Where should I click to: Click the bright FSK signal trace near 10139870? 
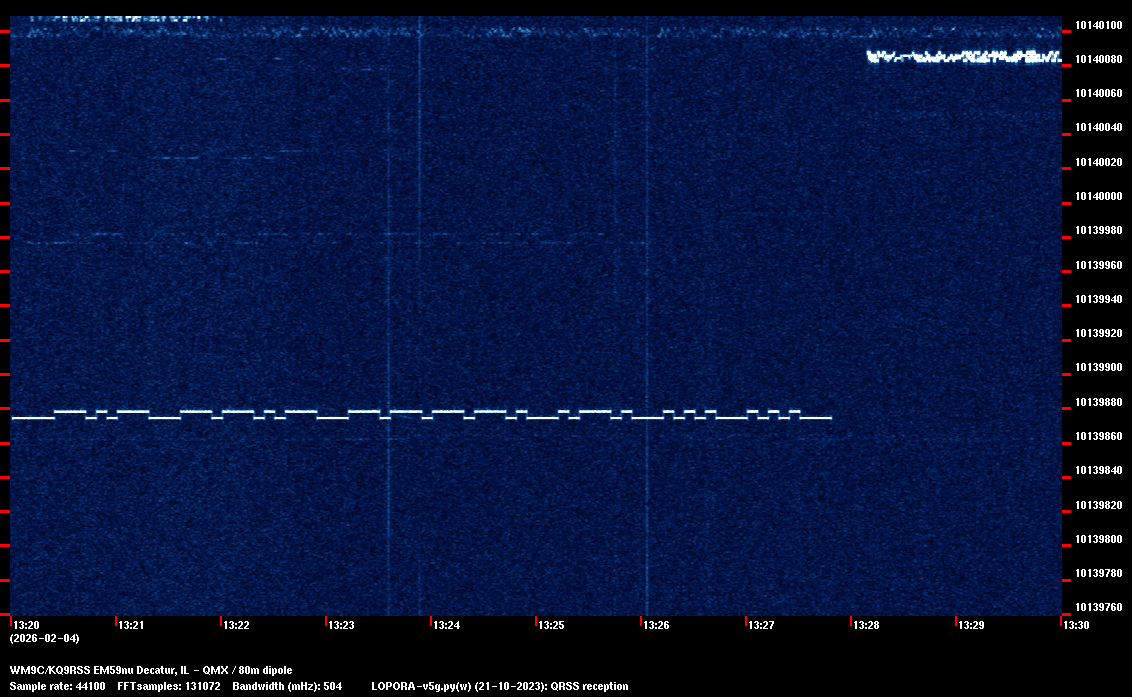tap(420, 414)
